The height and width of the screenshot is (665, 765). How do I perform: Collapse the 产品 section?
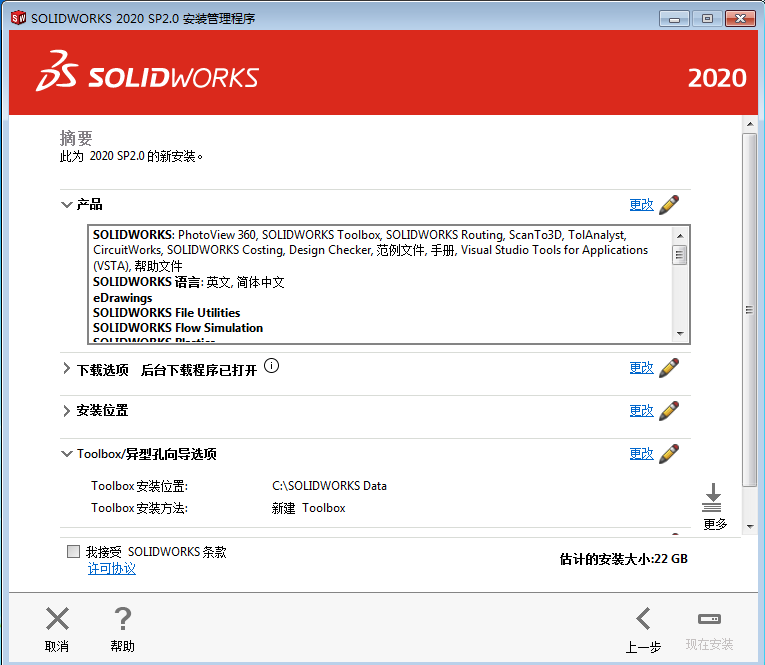[x=66, y=204]
